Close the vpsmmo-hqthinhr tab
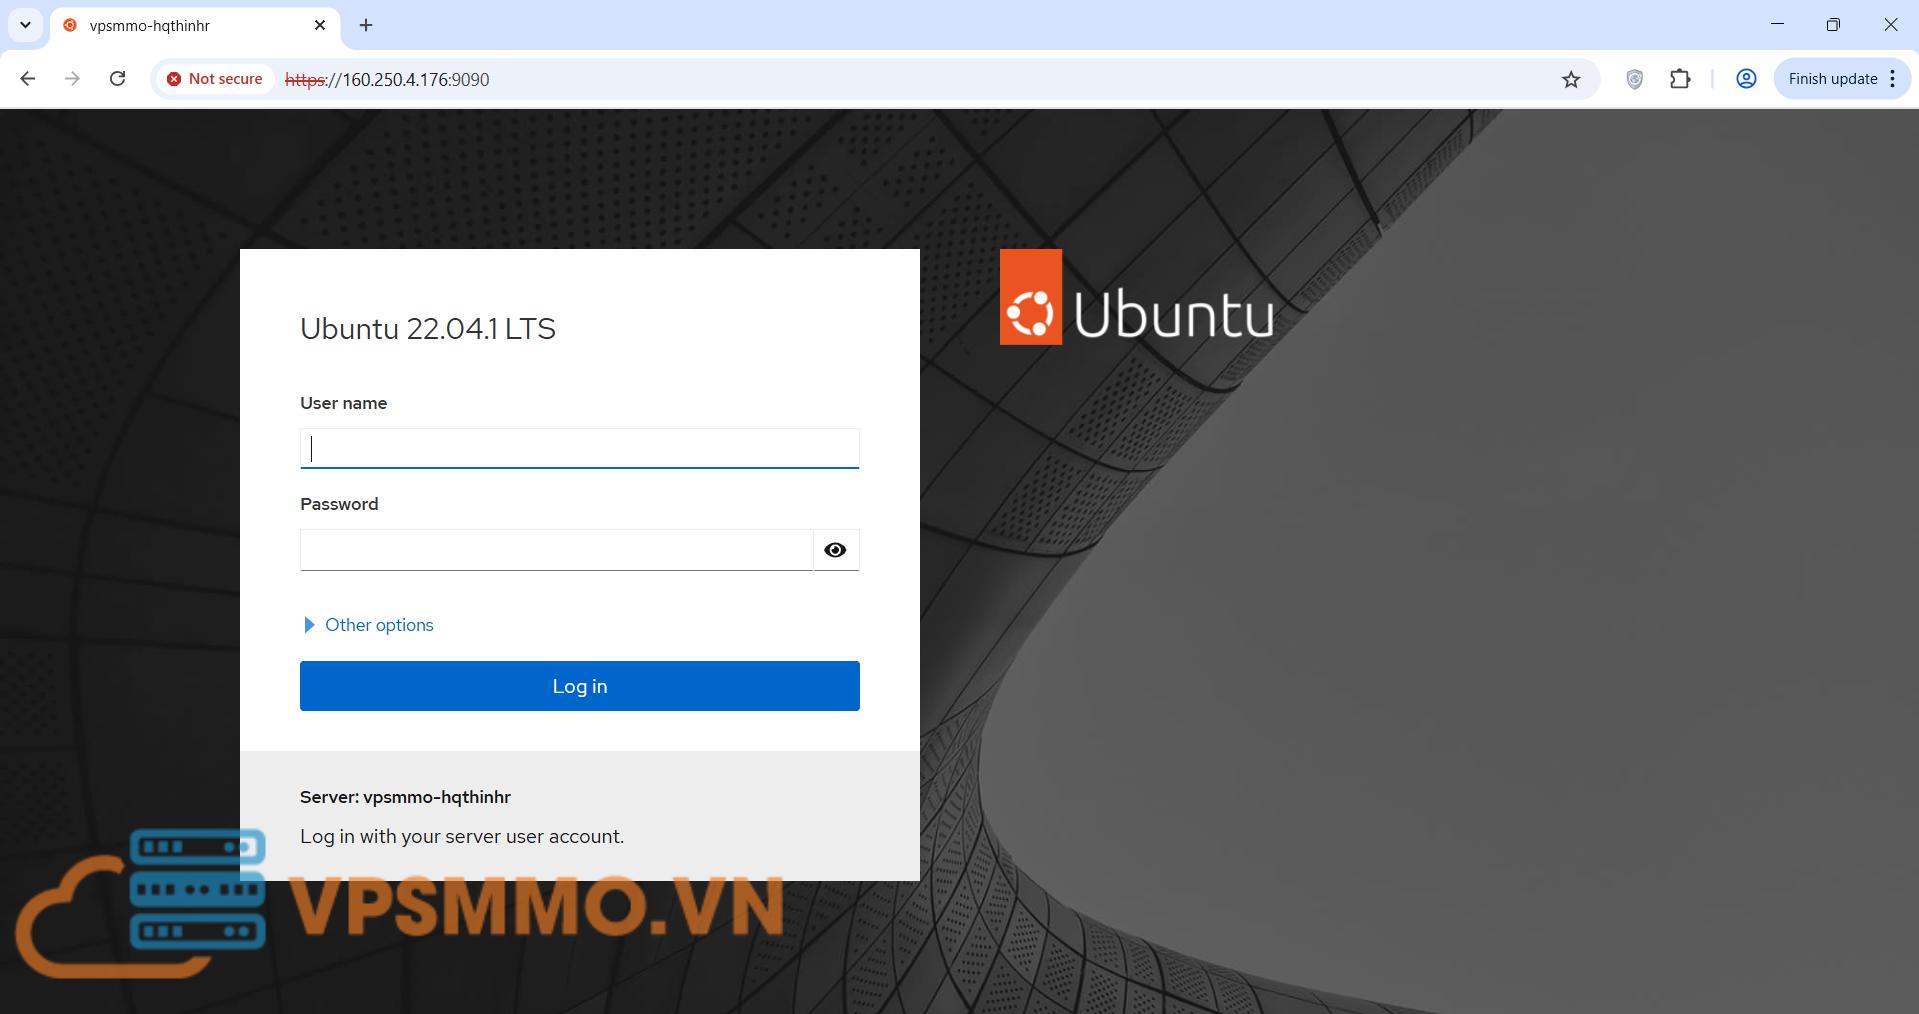 tap(320, 25)
